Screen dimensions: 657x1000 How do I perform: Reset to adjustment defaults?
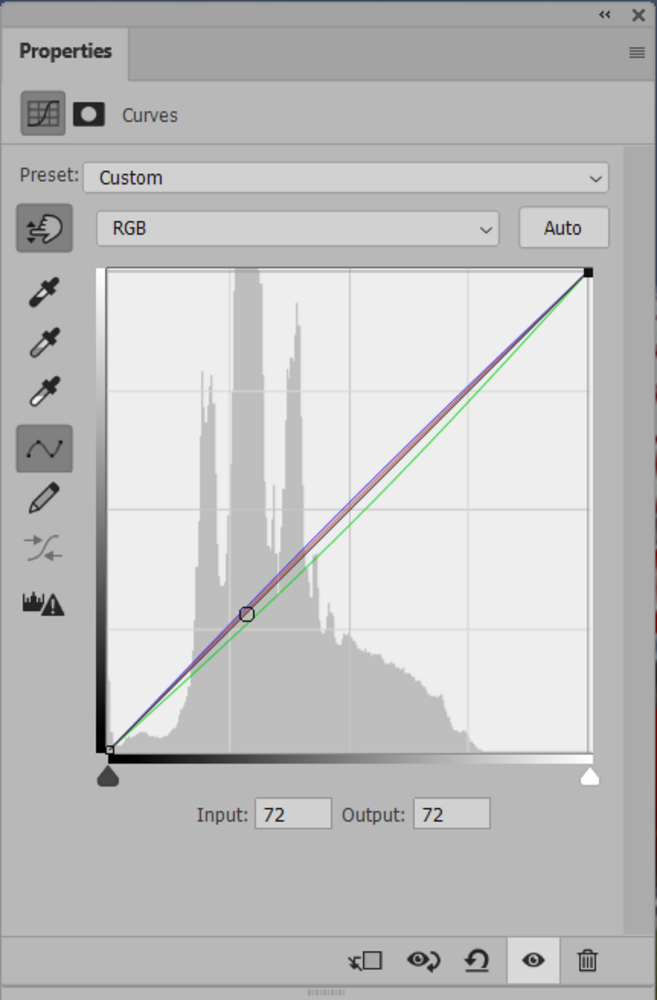click(x=477, y=961)
